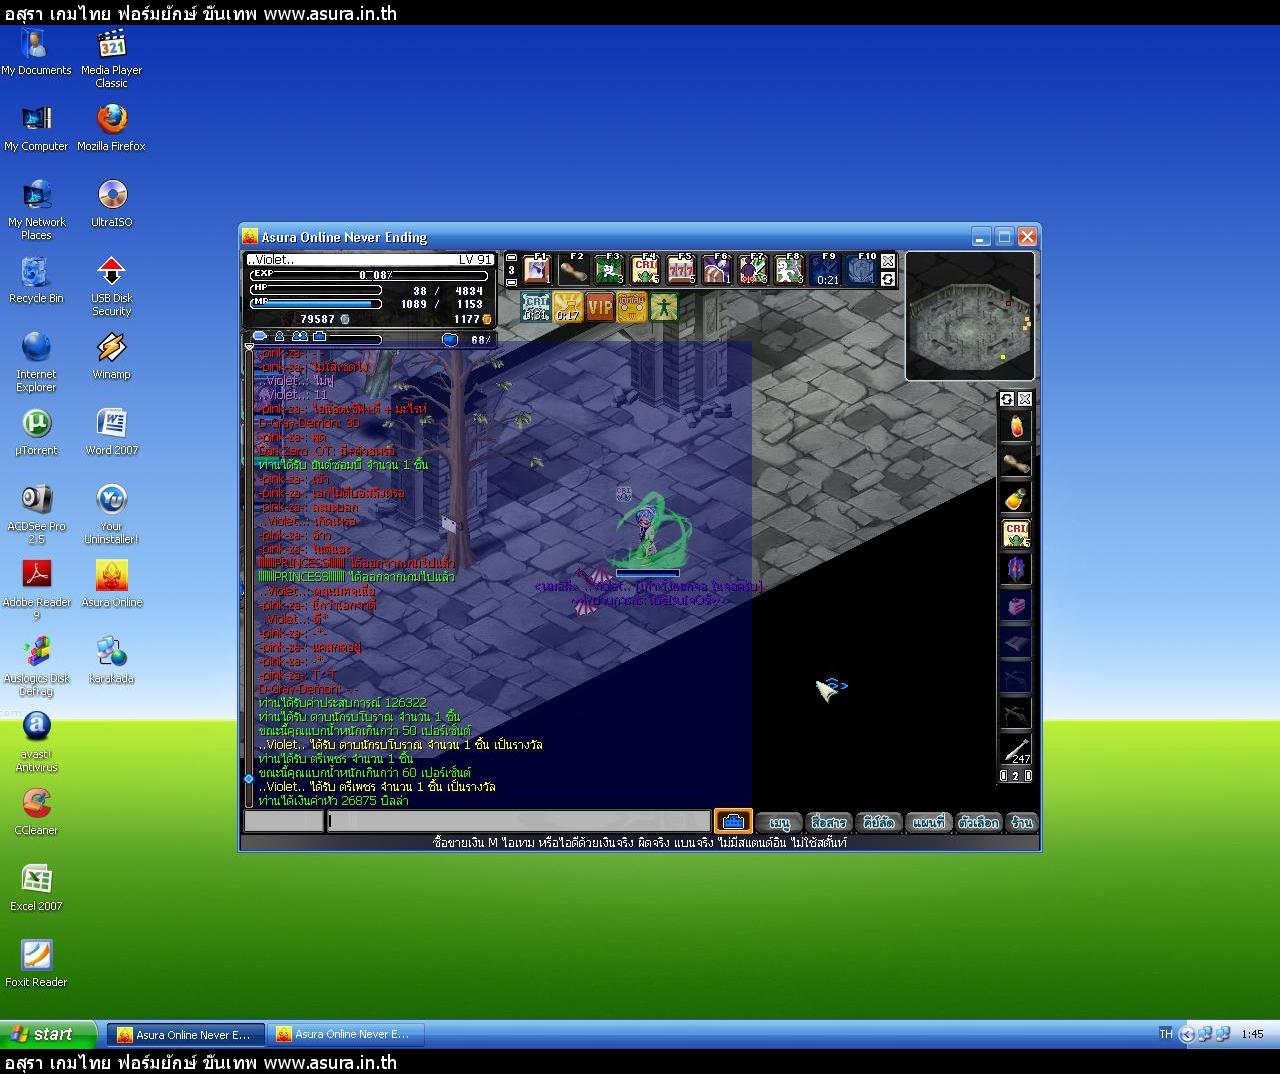Viewport: 1280px width, 1074px height.
Task: Switch to second Asura Online taskbar window
Action: coord(343,1034)
